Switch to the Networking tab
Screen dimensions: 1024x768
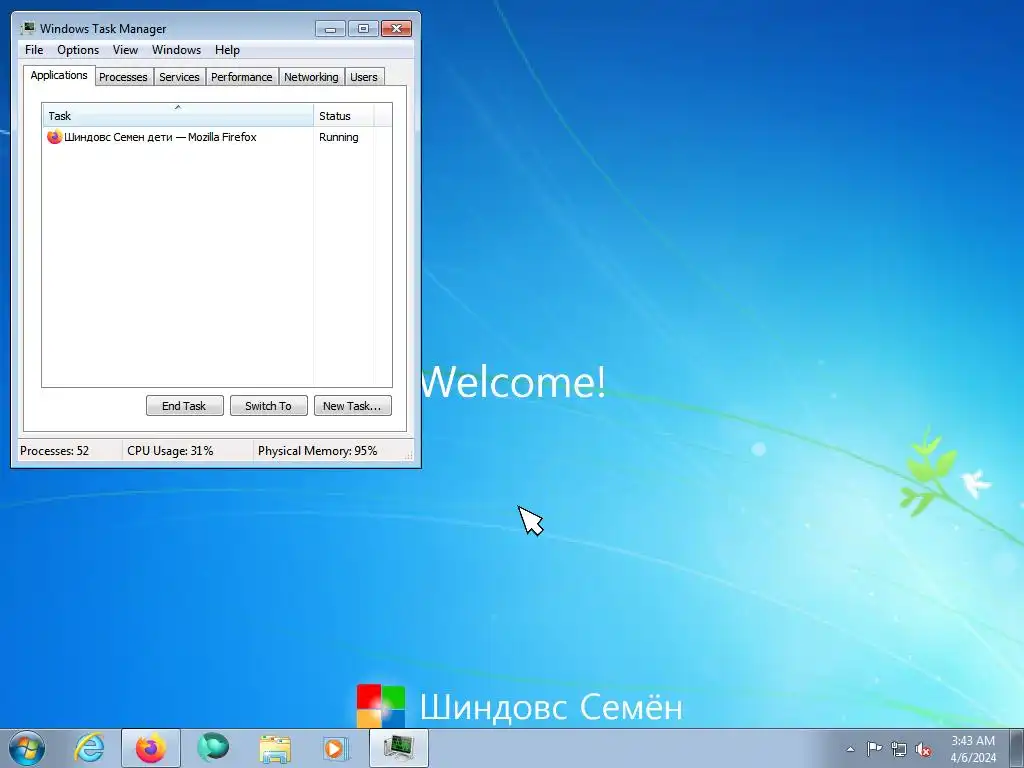(x=311, y=77)
